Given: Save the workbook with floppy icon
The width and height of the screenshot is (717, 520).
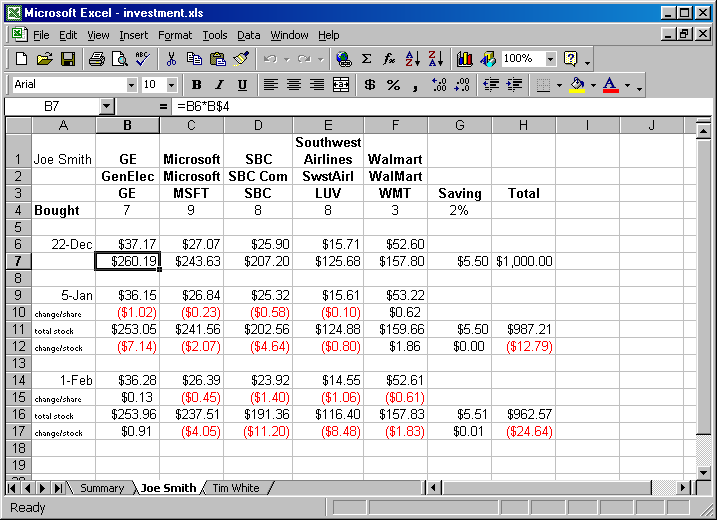Looking at the screenshot, I should tap(68, 59).
